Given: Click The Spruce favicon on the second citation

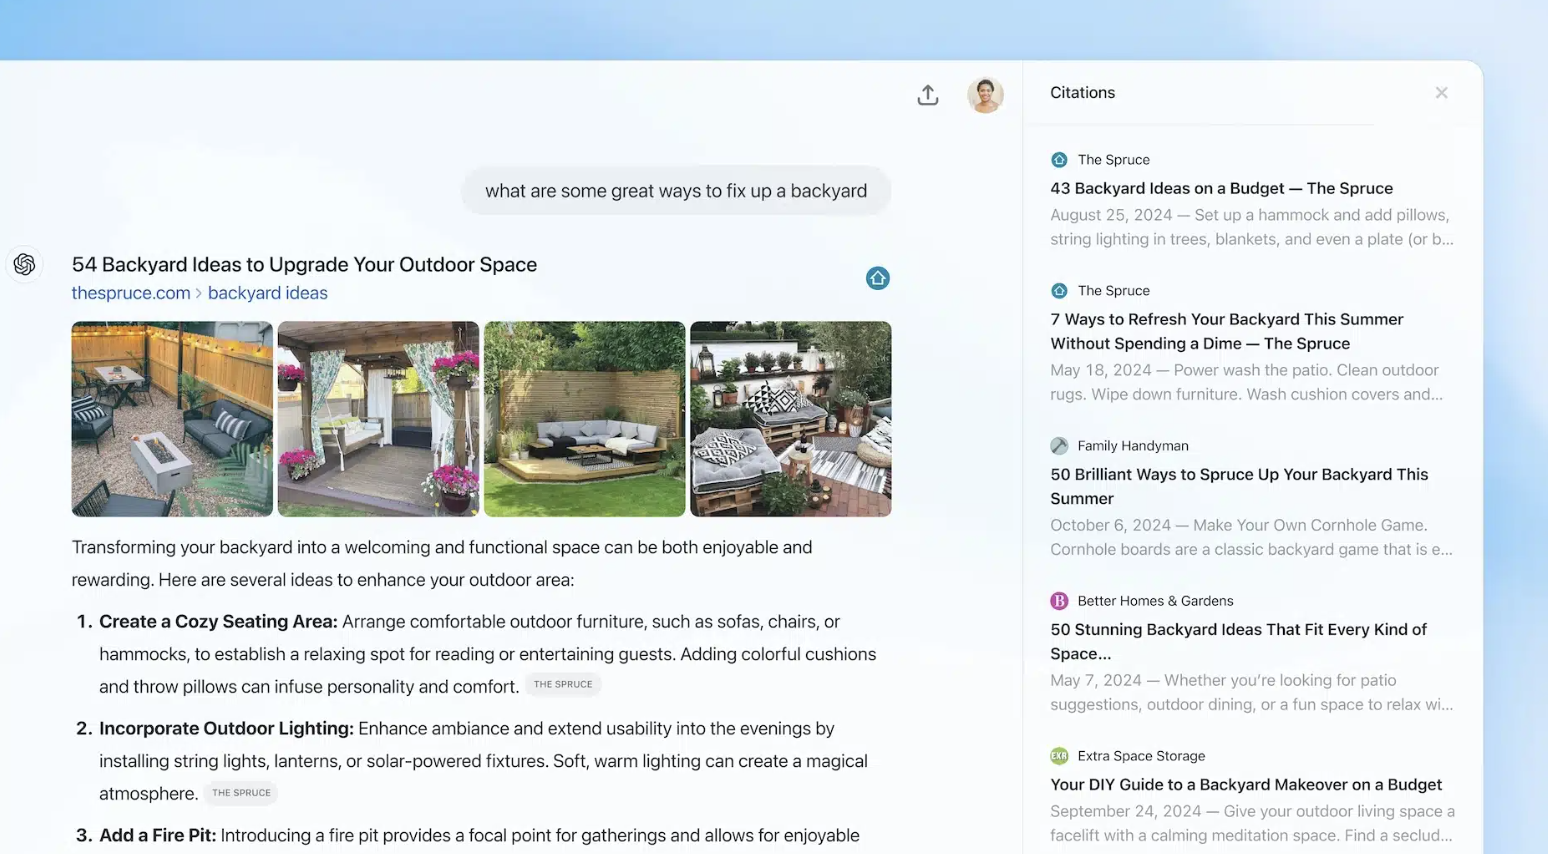Looking at the screenshot, I should (1059, 290).
